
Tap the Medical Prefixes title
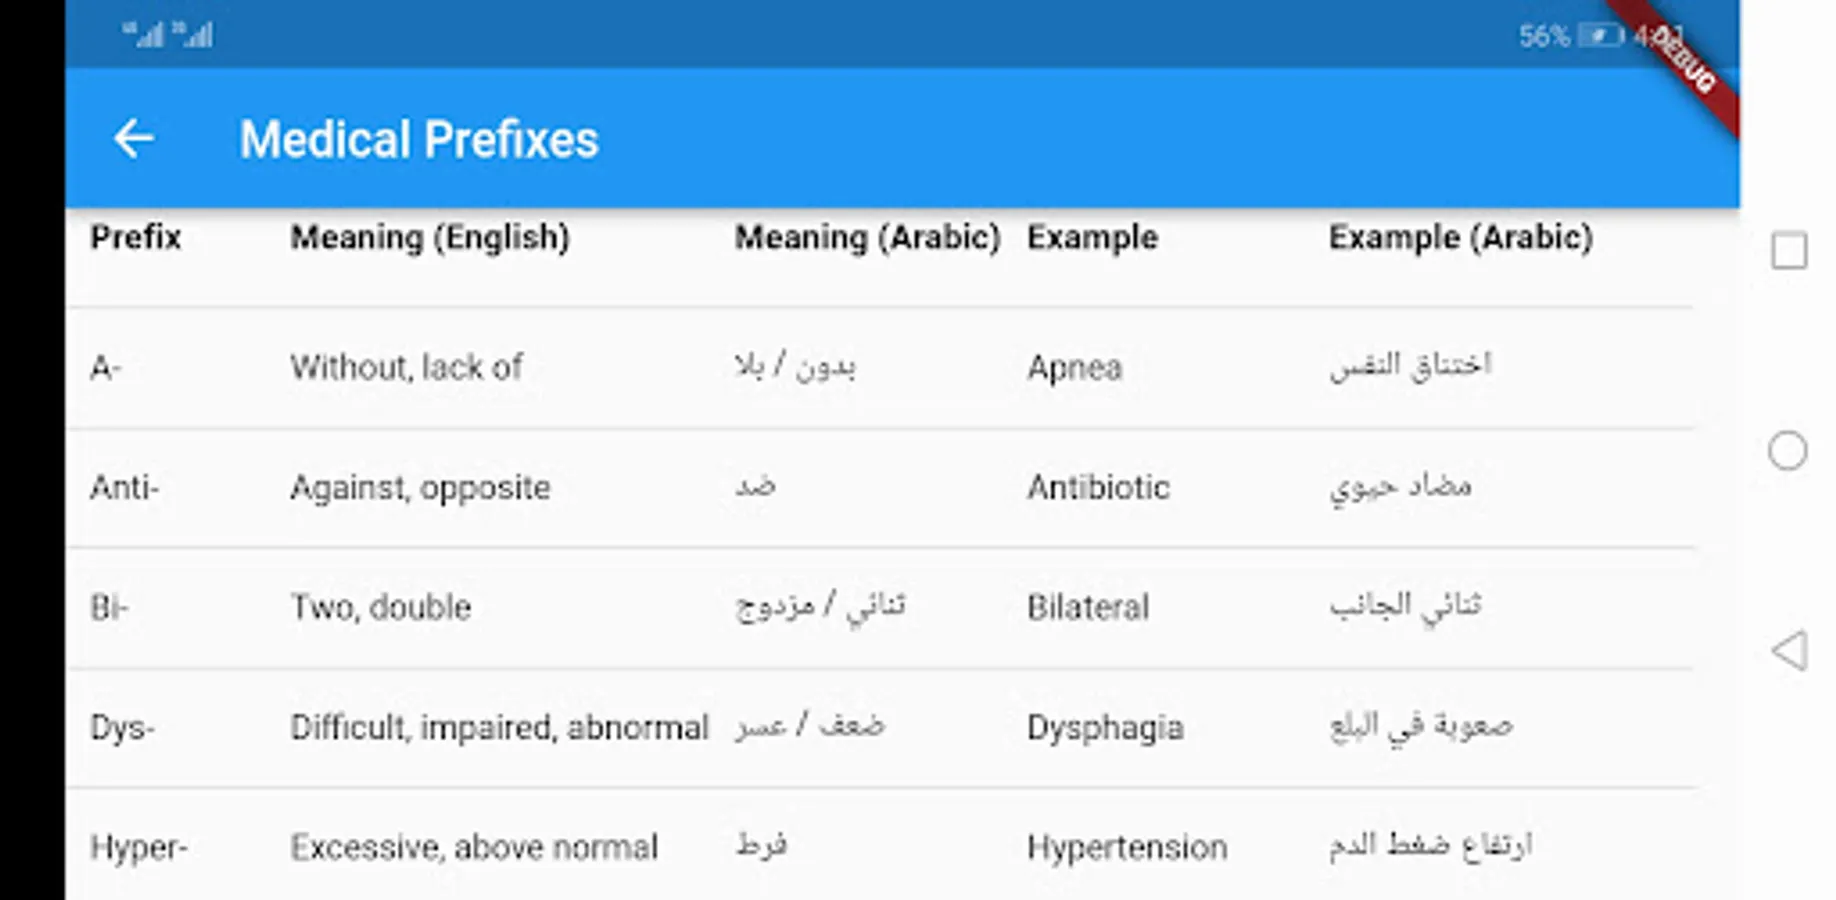(418, 139)
